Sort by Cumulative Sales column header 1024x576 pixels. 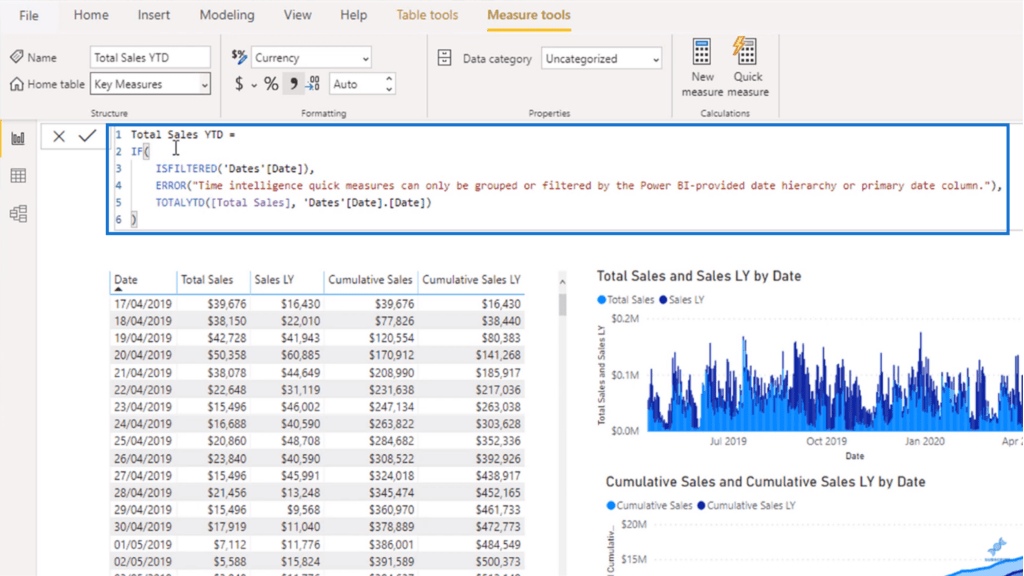pos(370,280)
